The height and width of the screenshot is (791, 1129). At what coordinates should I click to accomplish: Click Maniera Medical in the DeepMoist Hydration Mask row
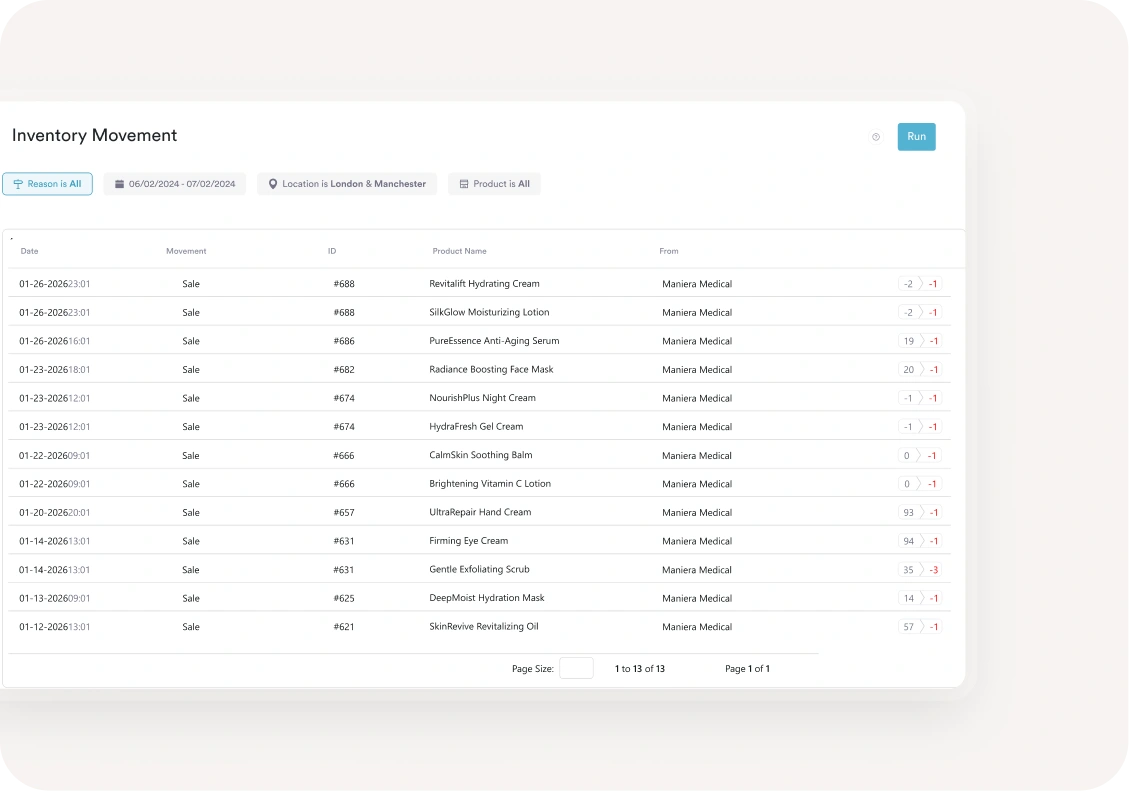point(697,598)
